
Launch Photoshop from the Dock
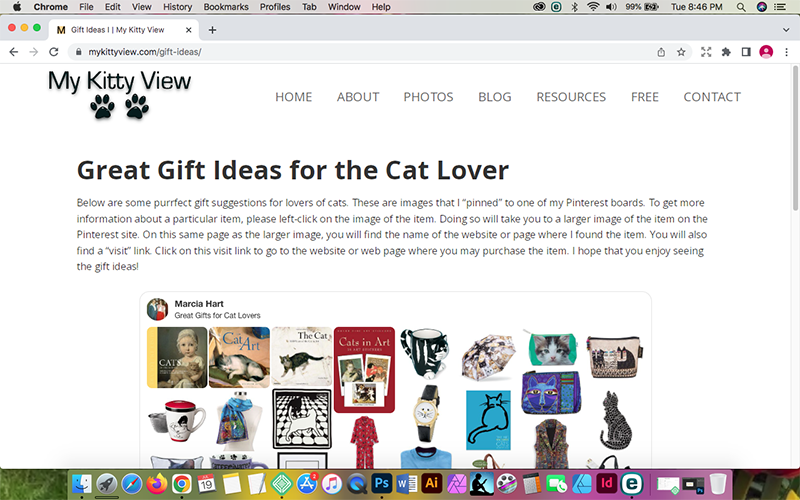pos(381,484)
